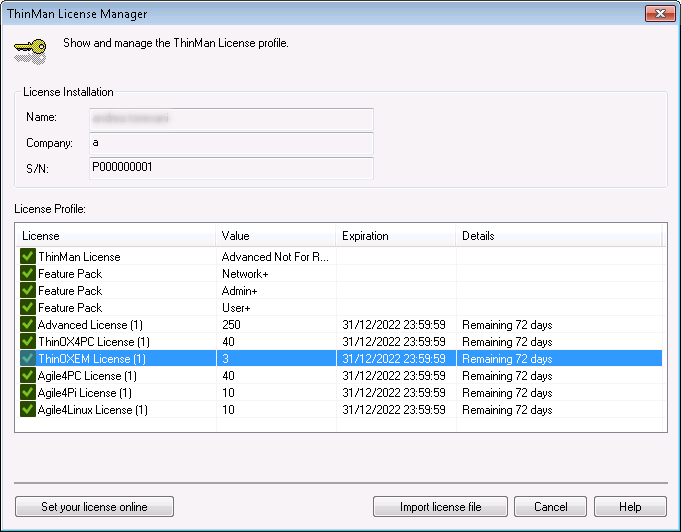
Task: Click the check icon beside Agile4Linux License (1)
Action: 28,409
